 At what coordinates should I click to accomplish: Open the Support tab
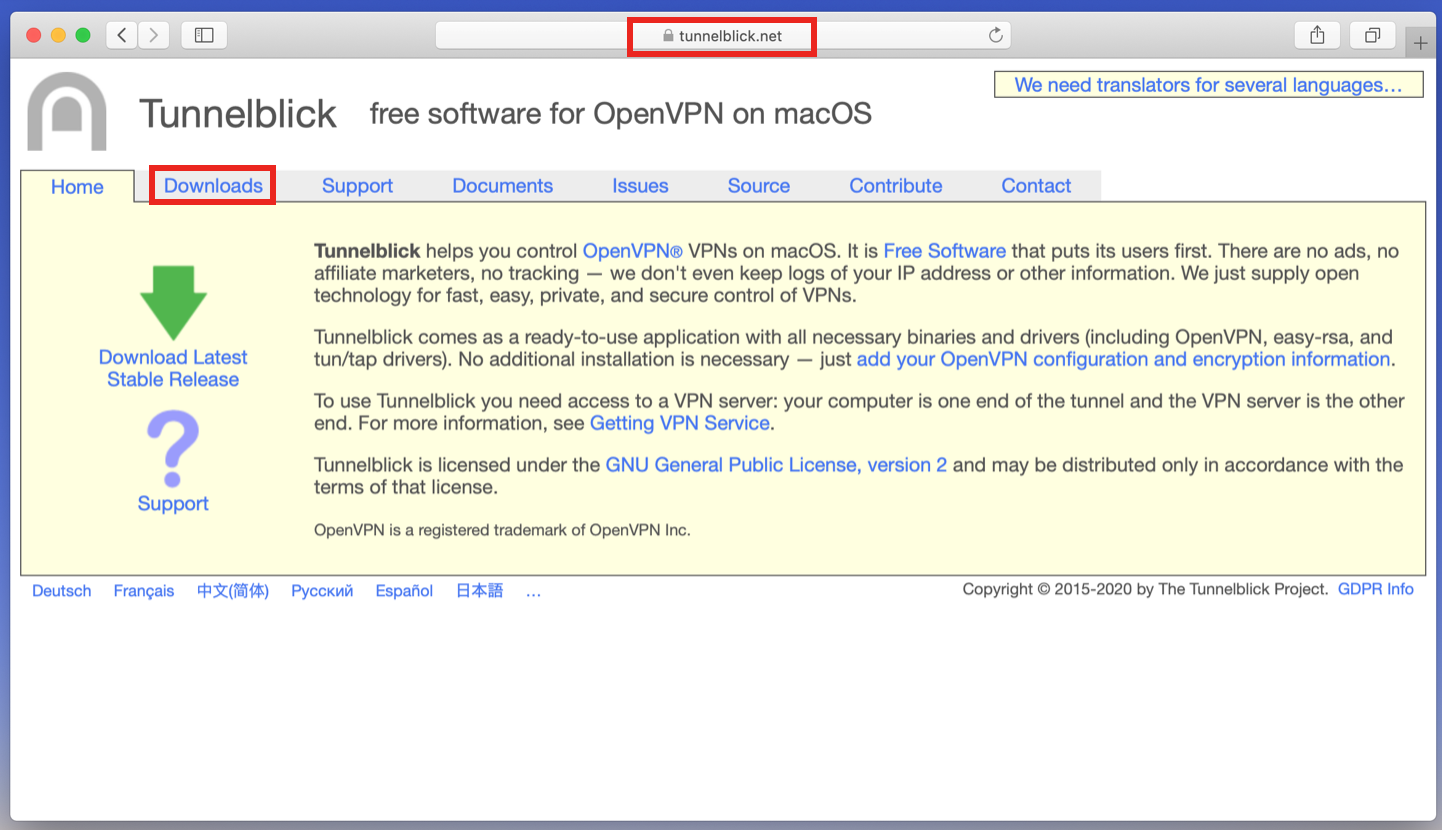pyautogui.click(x=357, y=186)
